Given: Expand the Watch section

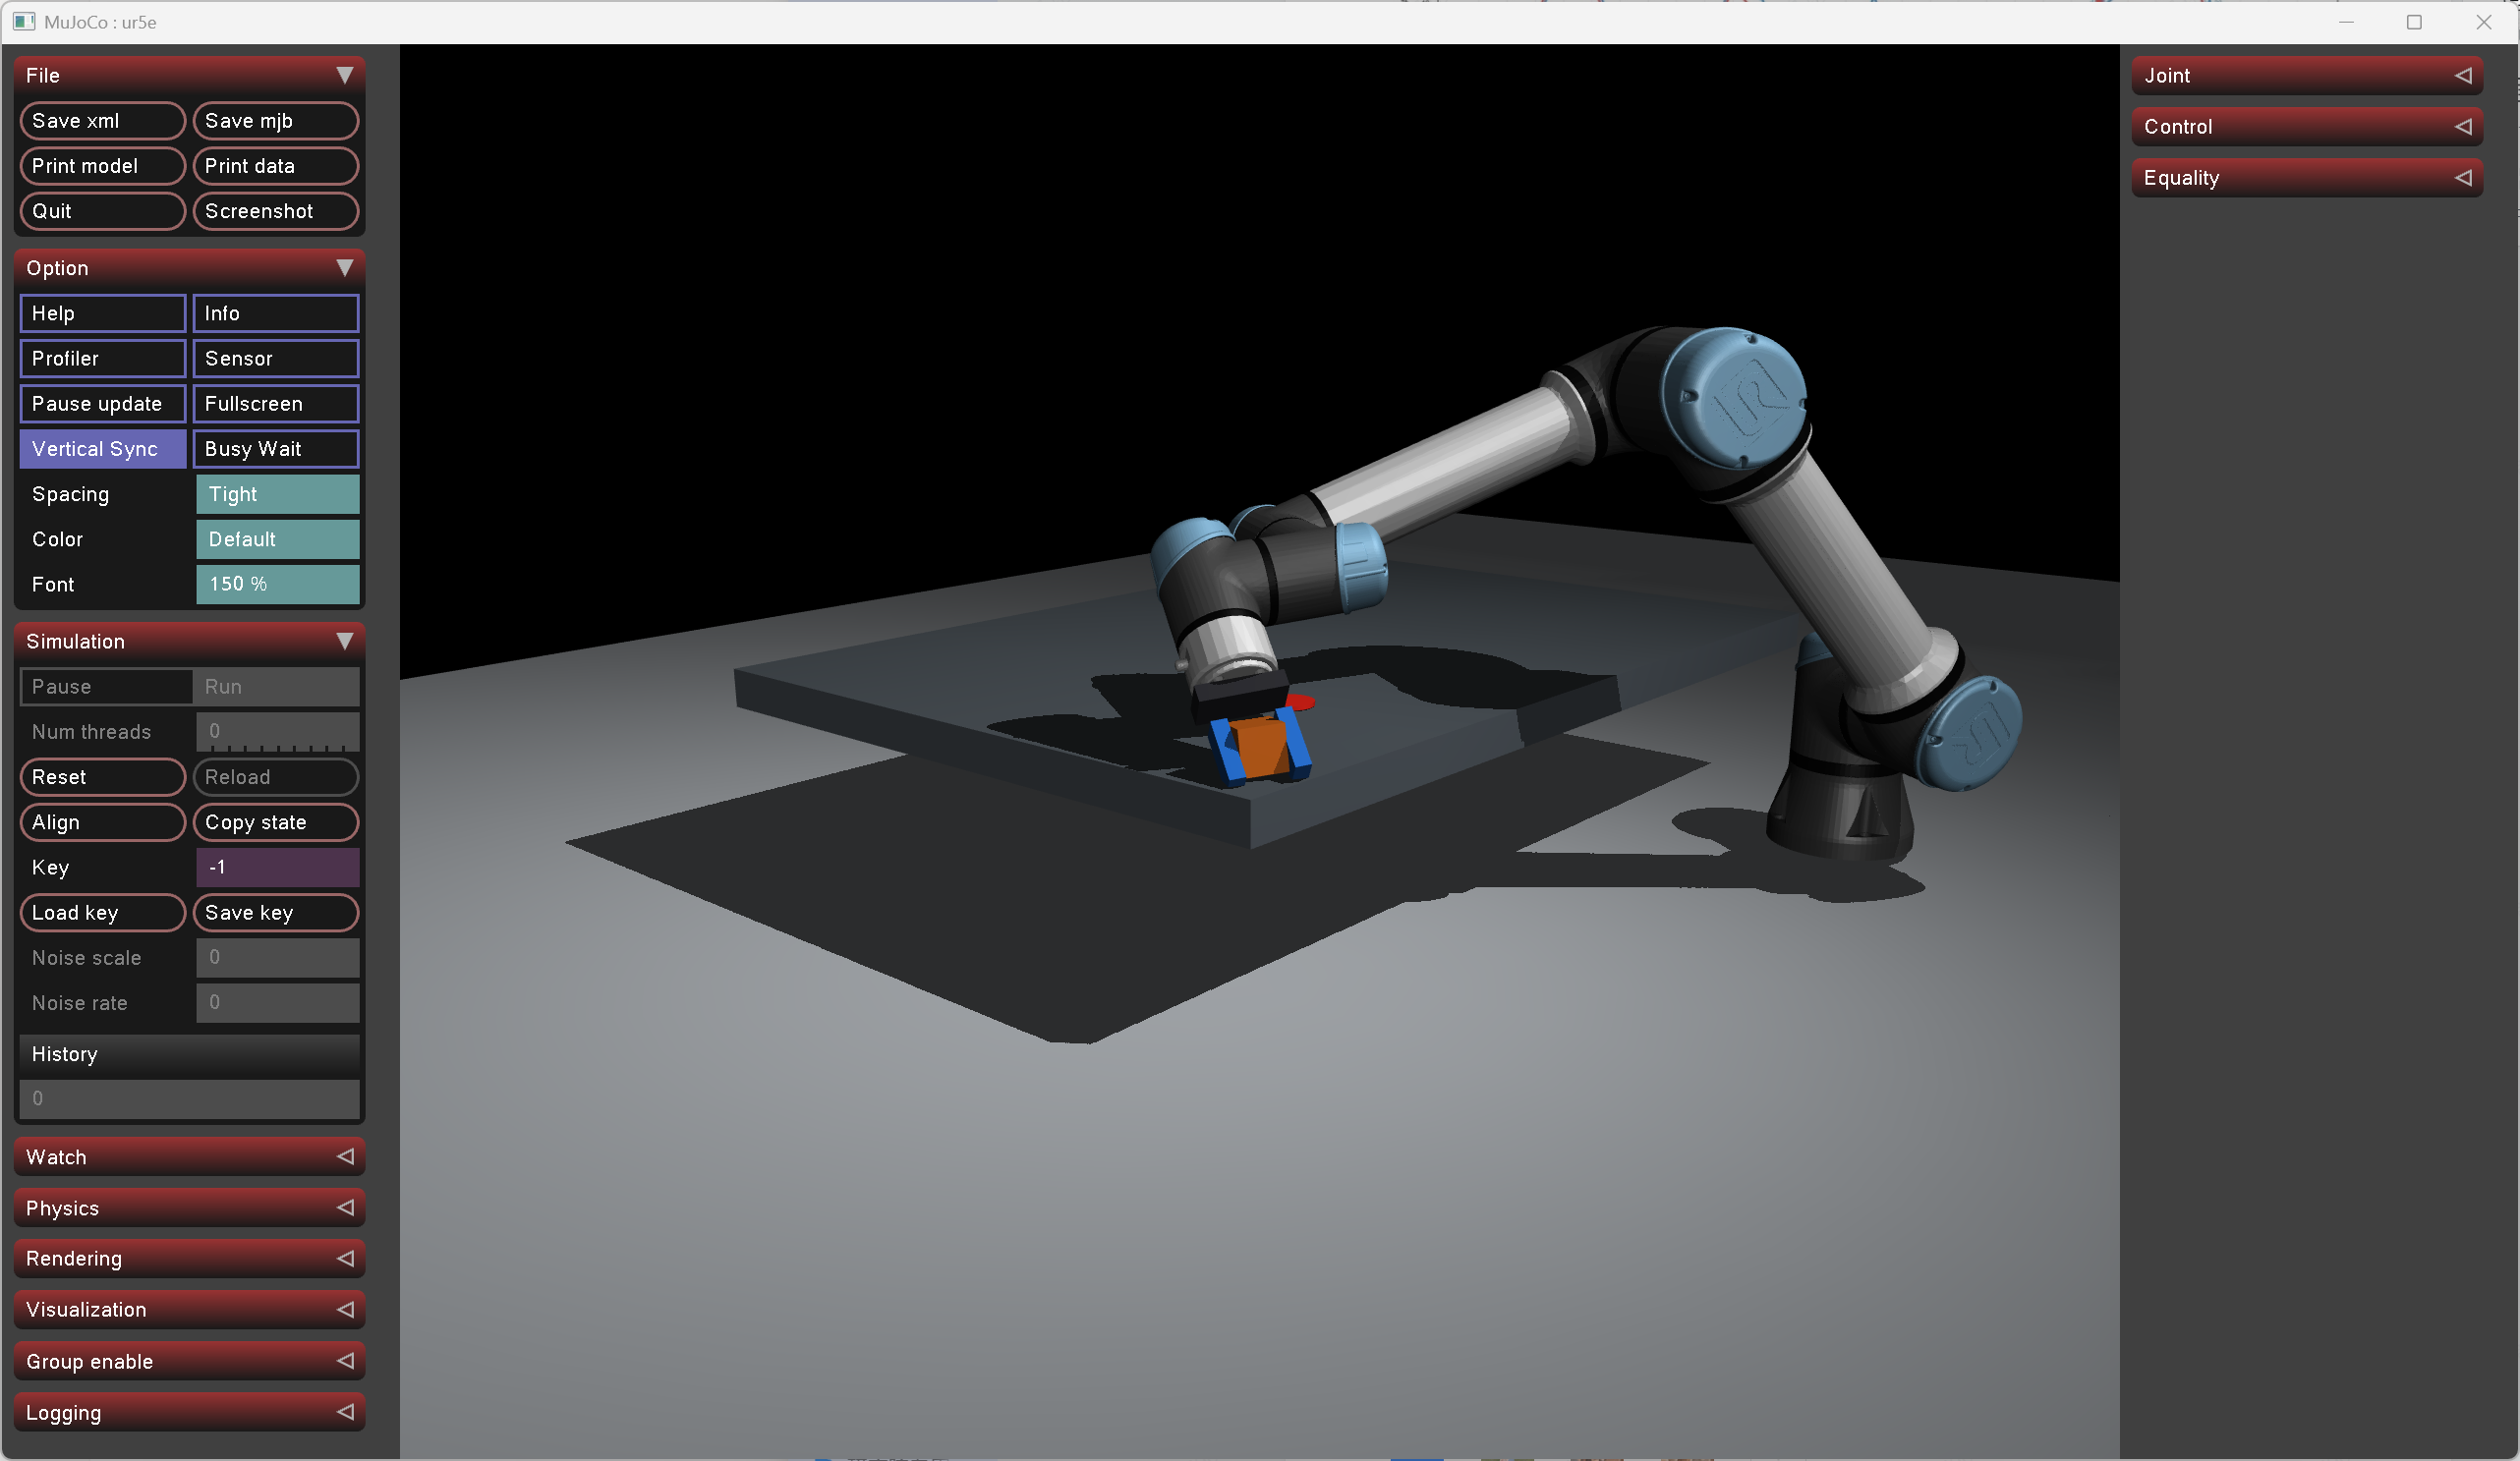Looking at the screenshot, I should [189, 1157].
